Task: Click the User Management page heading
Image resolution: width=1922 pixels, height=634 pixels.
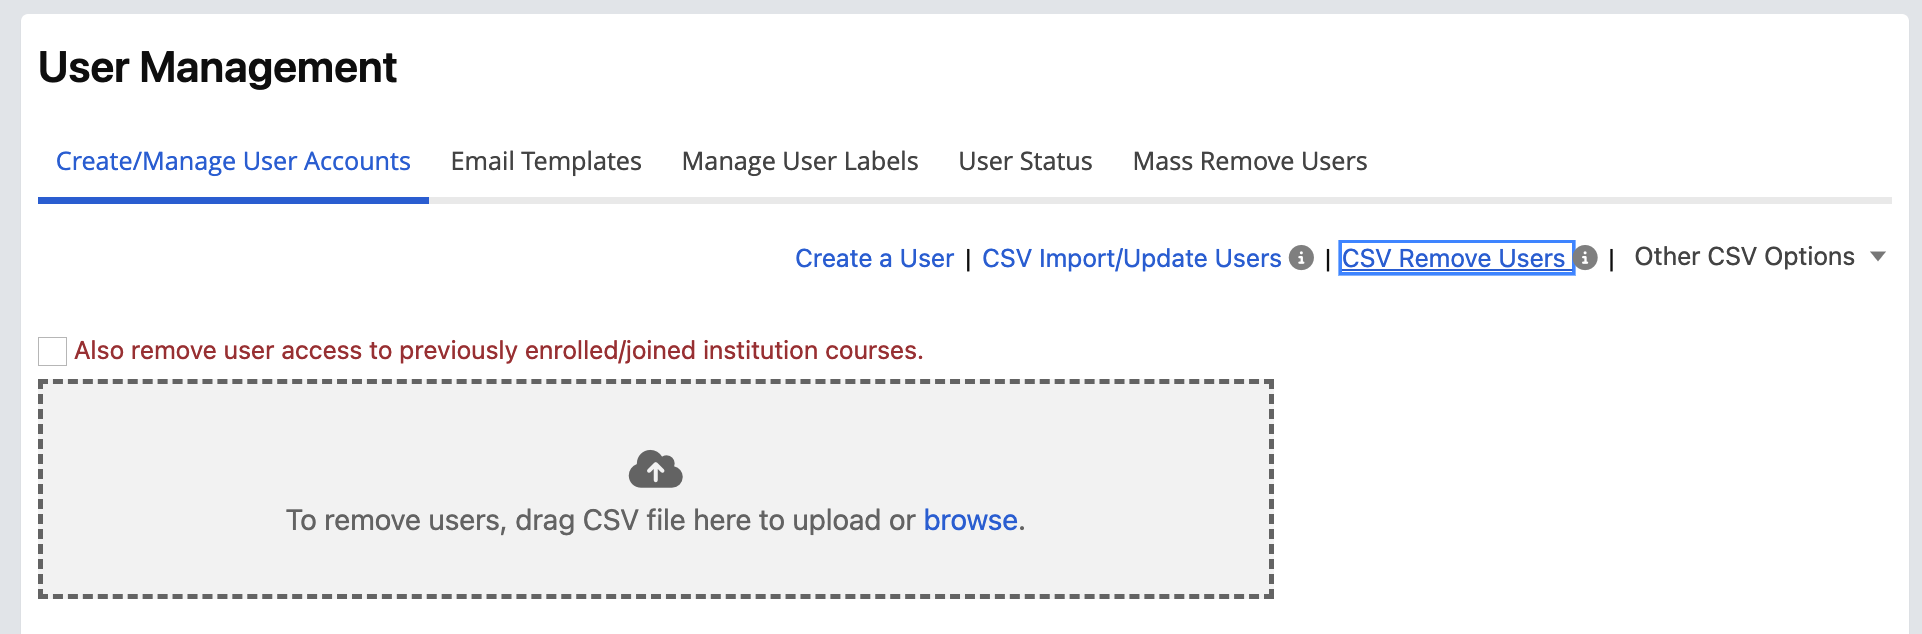Action: (x=217, y=68)
